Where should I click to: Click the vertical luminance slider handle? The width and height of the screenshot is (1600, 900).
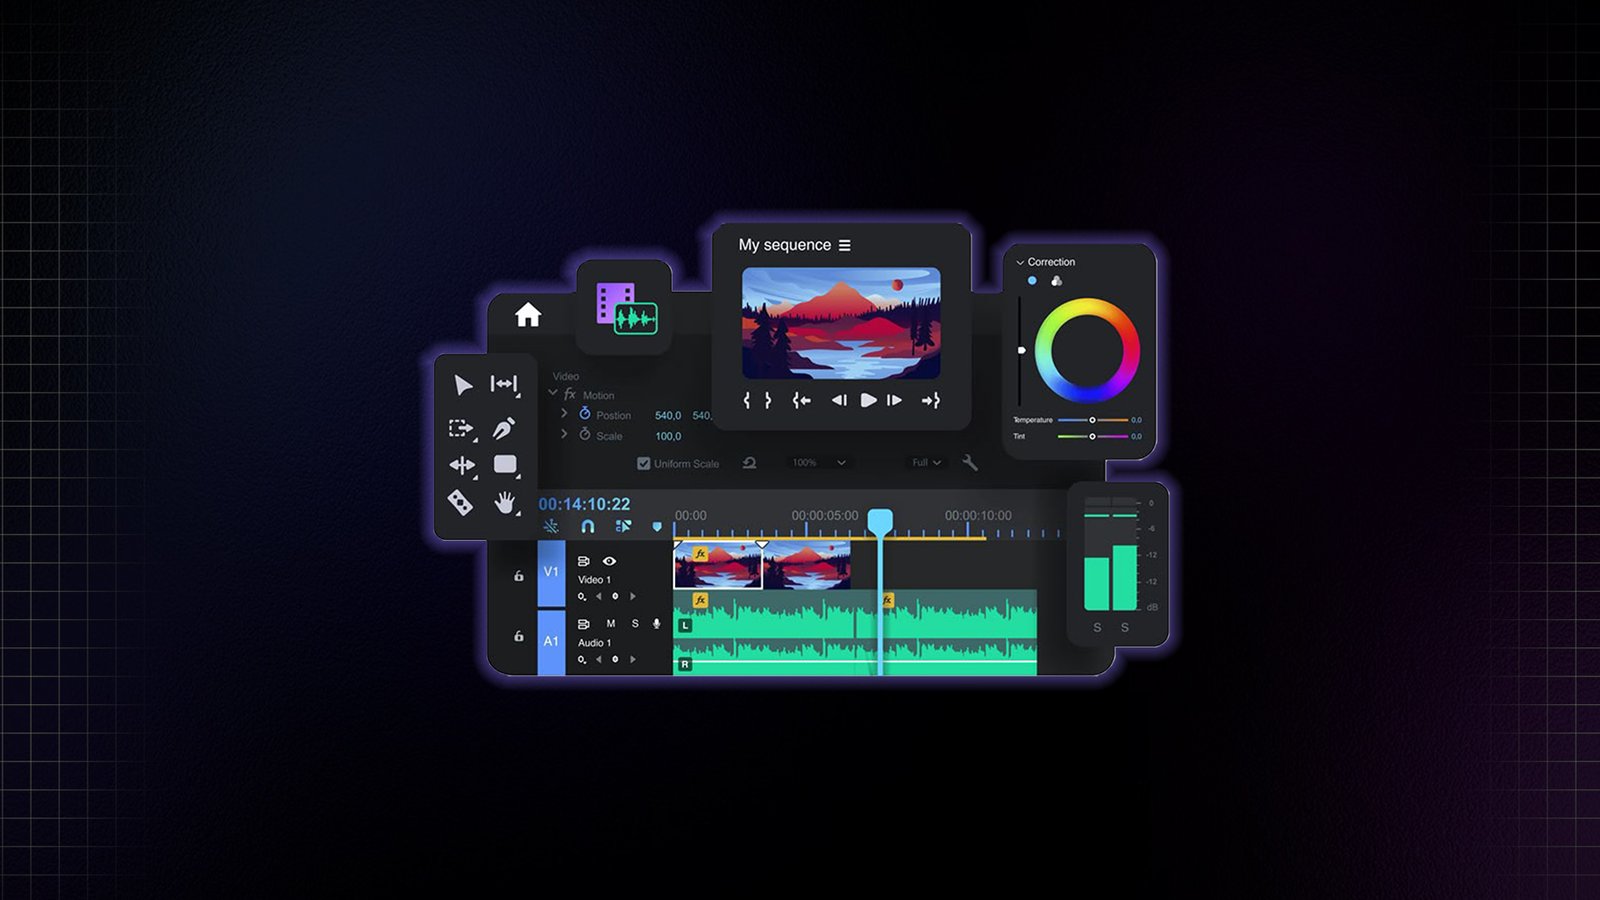tap(1021, 350)
